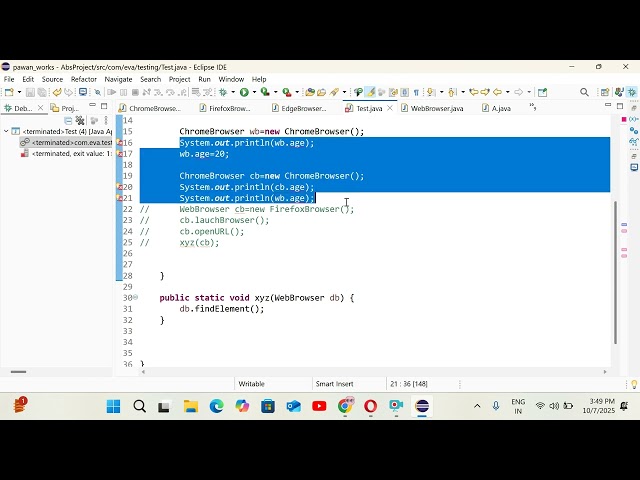Open the File menu
Viewport: 640px width, 480px height.
tap(9, 79)
